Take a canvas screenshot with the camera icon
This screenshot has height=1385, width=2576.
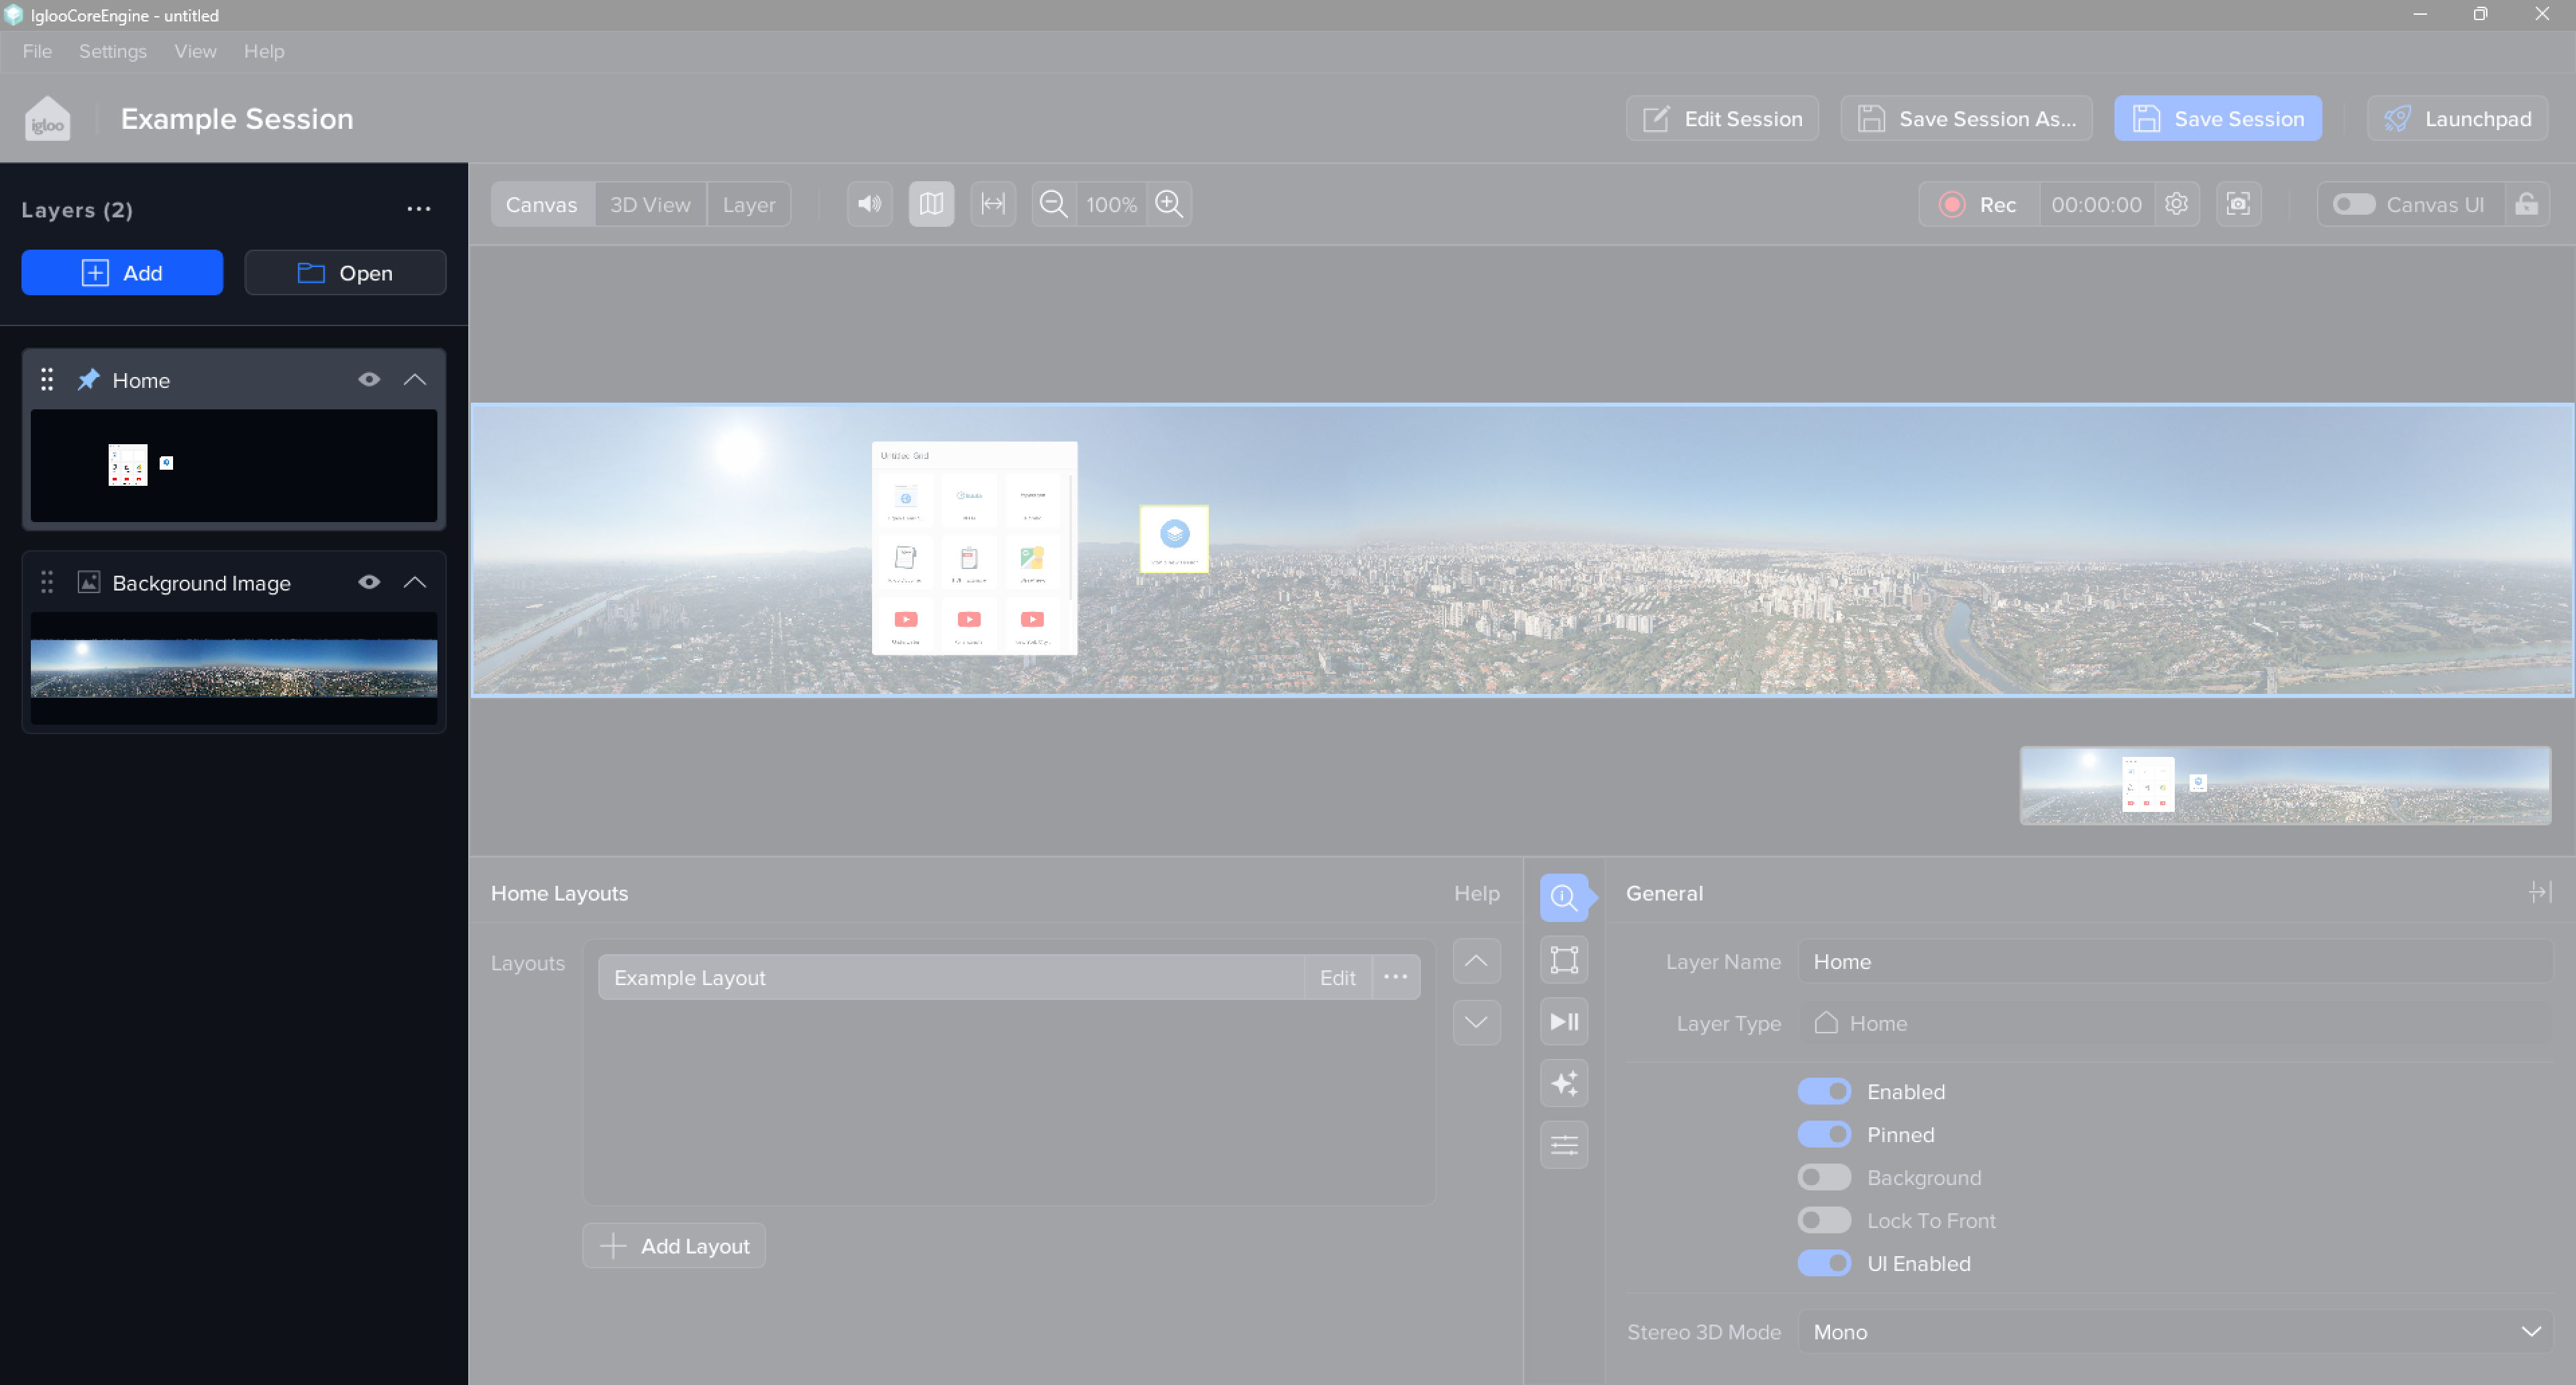point(2238,204)
